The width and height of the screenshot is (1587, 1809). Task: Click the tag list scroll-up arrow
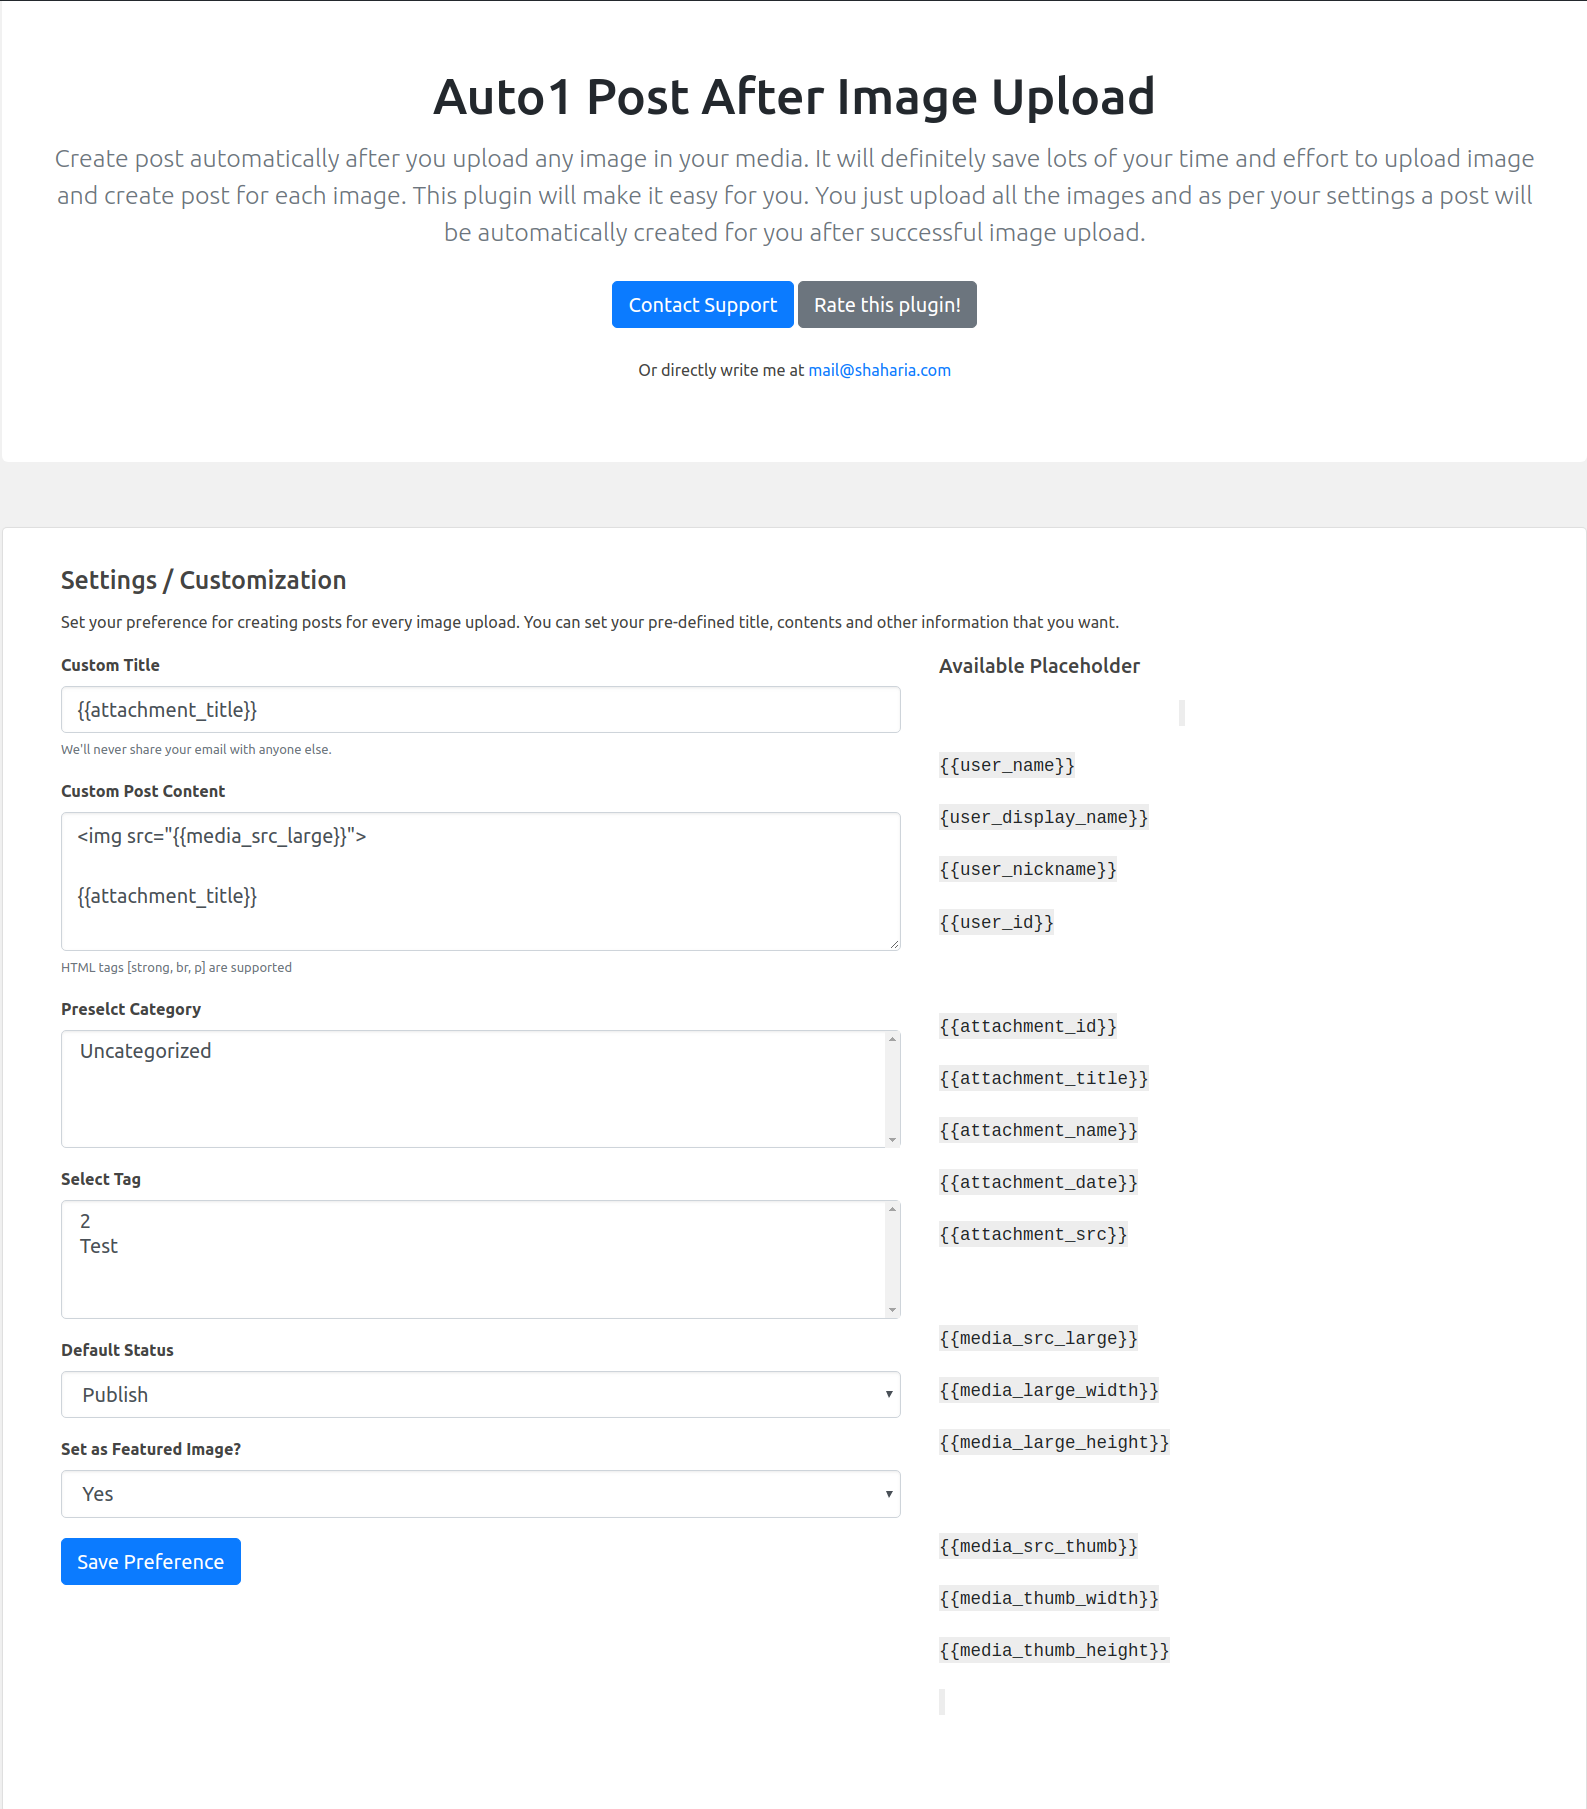pos(892,1210)
